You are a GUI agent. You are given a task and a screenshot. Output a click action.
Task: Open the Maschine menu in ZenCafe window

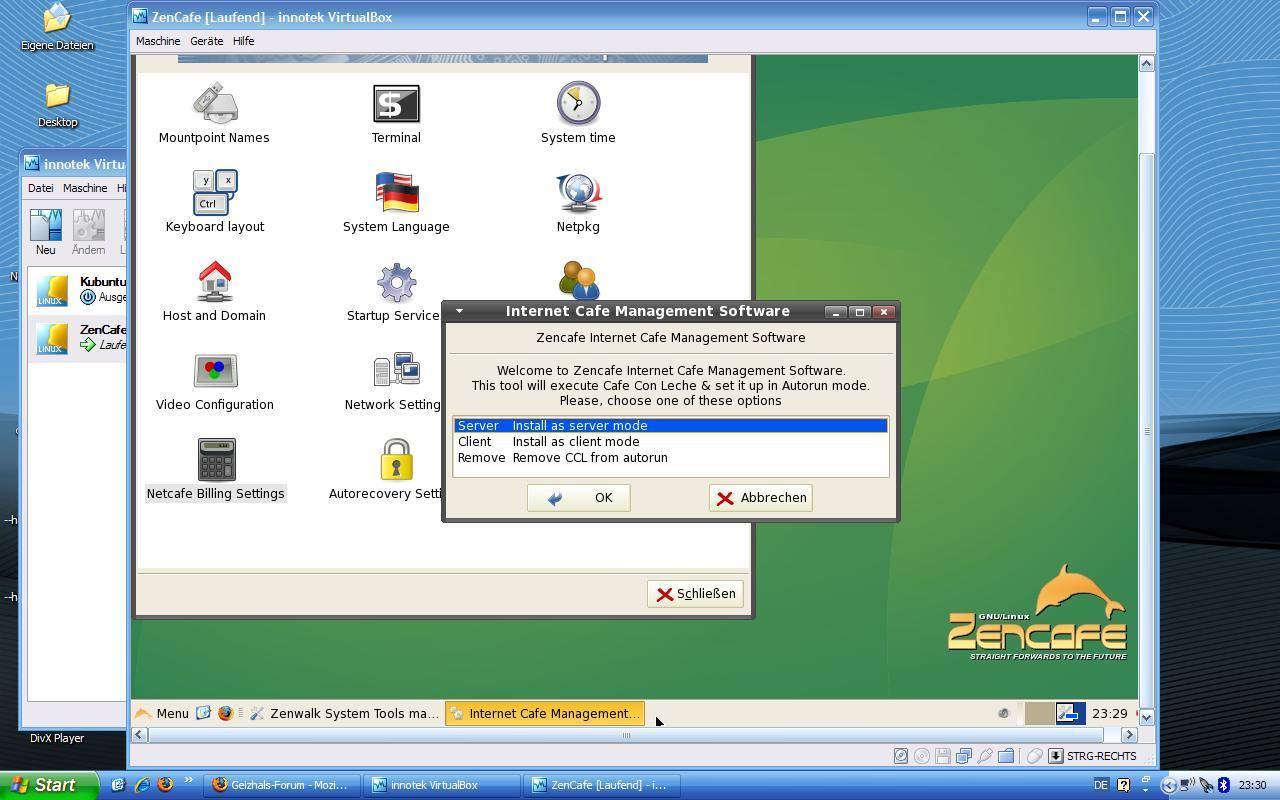pyautogui.click(x=158, y=41)
